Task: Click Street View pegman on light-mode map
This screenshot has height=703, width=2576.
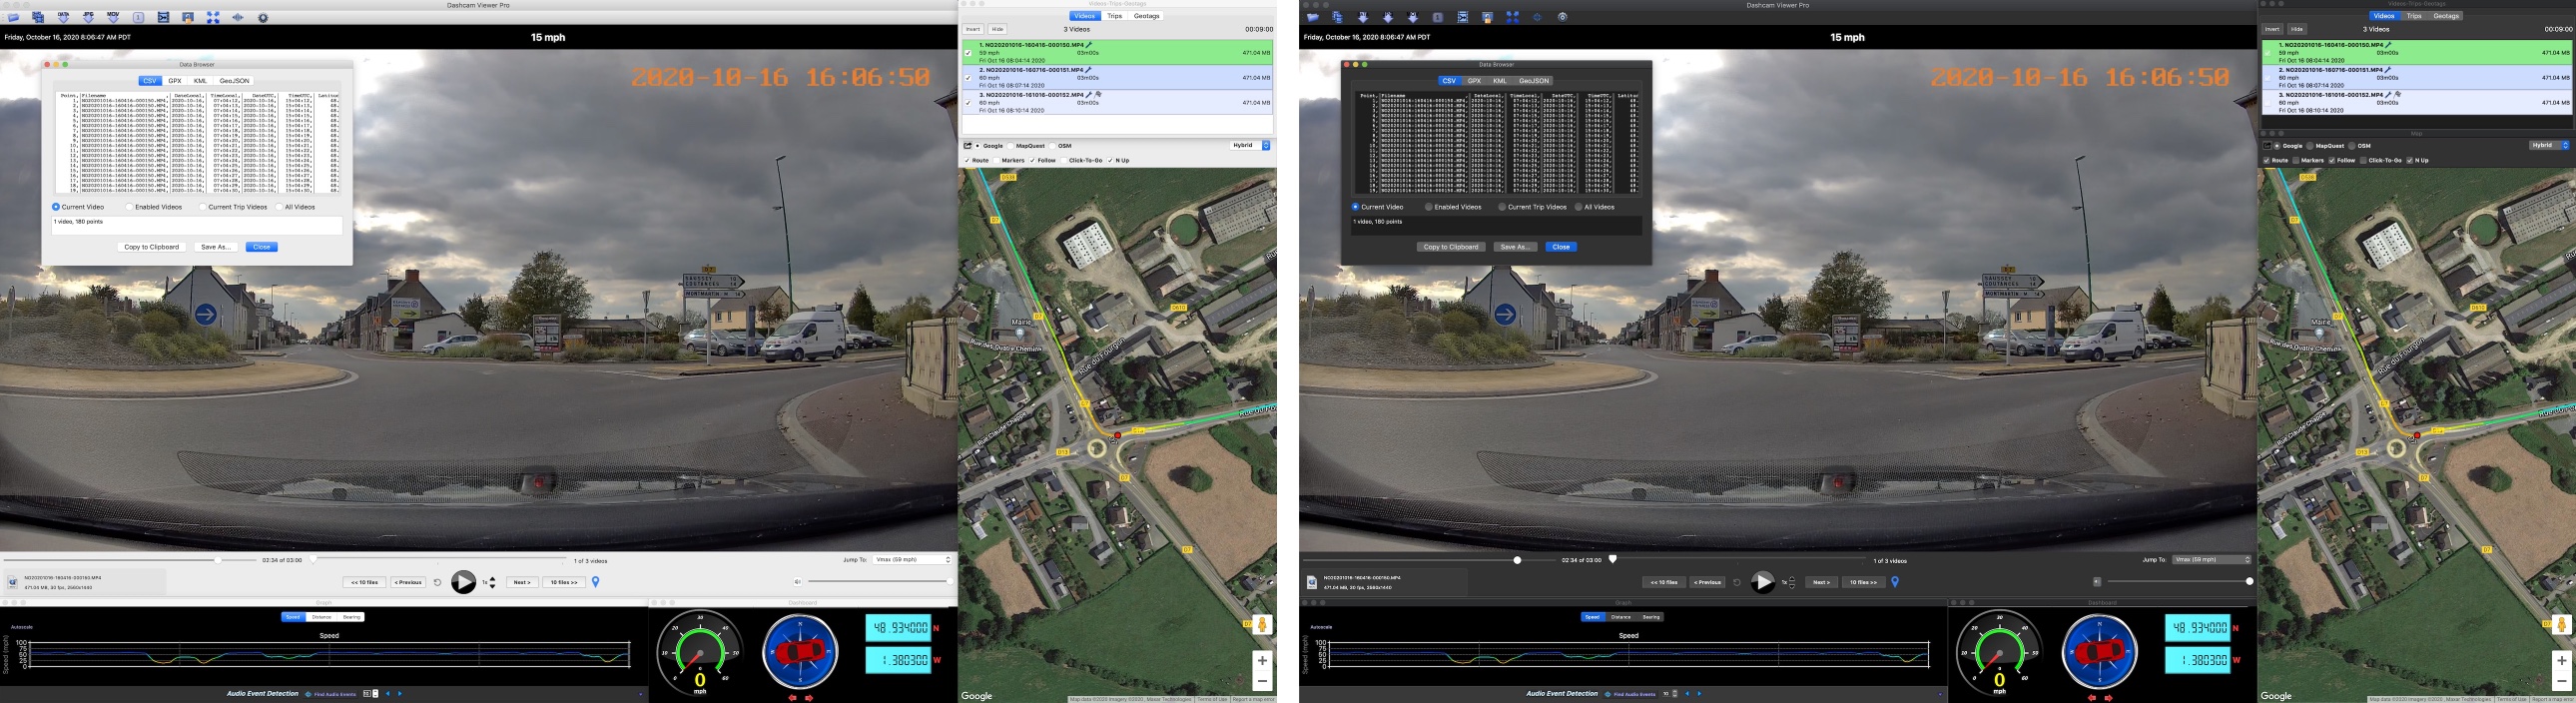Action: (1262, 625)
